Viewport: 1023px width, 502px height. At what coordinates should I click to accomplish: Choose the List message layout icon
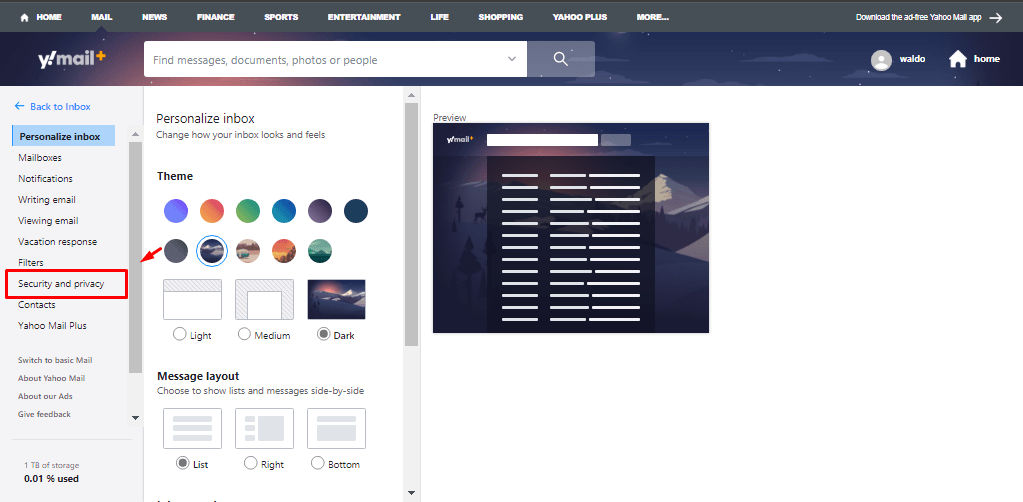pos(192,428)
